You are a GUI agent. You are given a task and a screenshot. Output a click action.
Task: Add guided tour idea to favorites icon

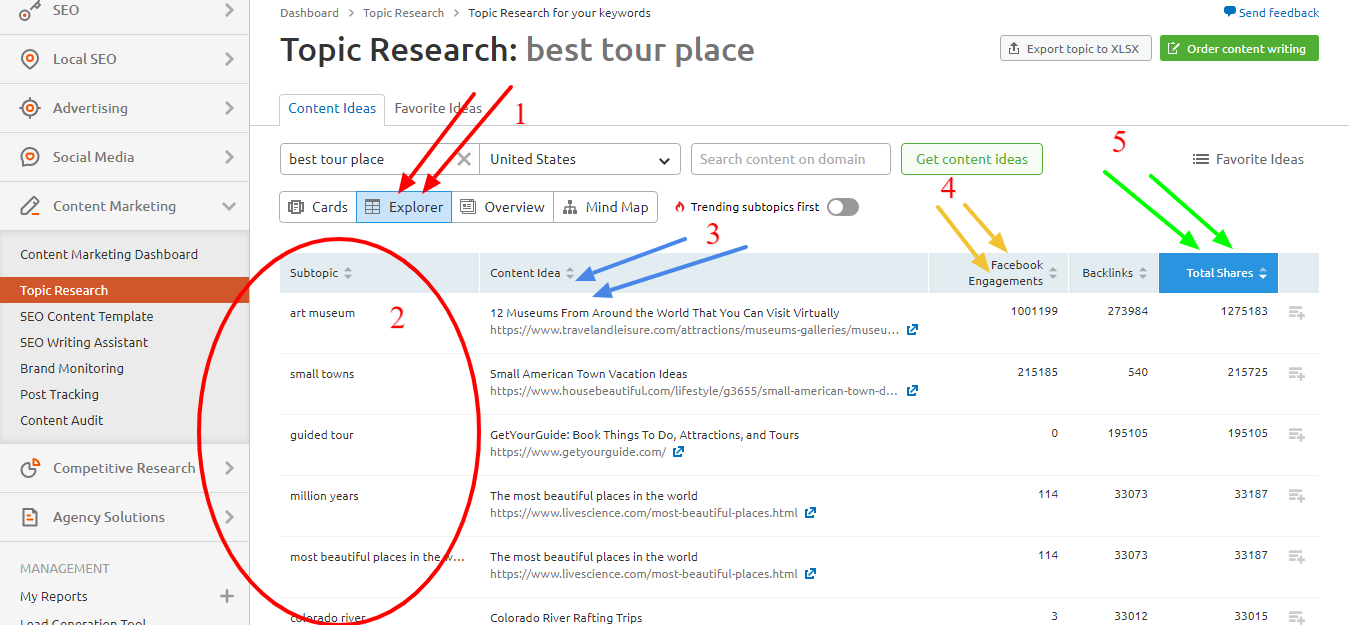click(1297, 435)
